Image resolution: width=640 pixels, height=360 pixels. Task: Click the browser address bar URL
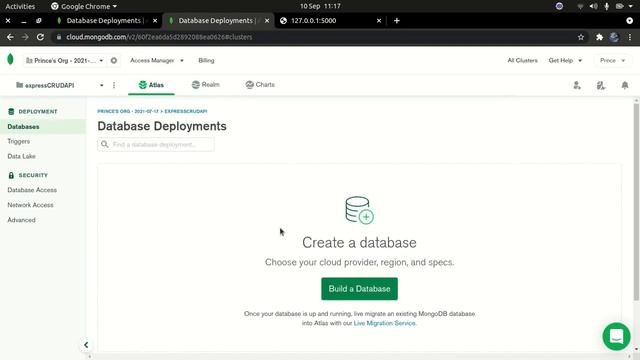[159, 37]
